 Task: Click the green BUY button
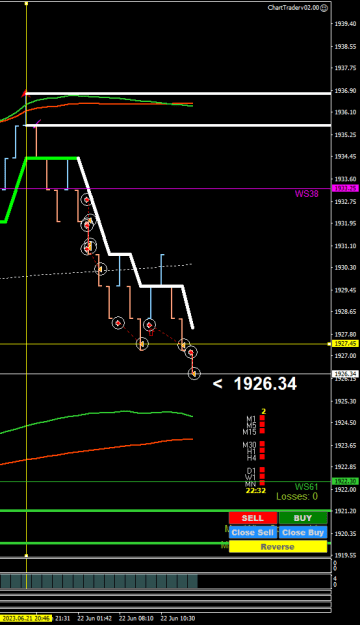click(303, 518)
